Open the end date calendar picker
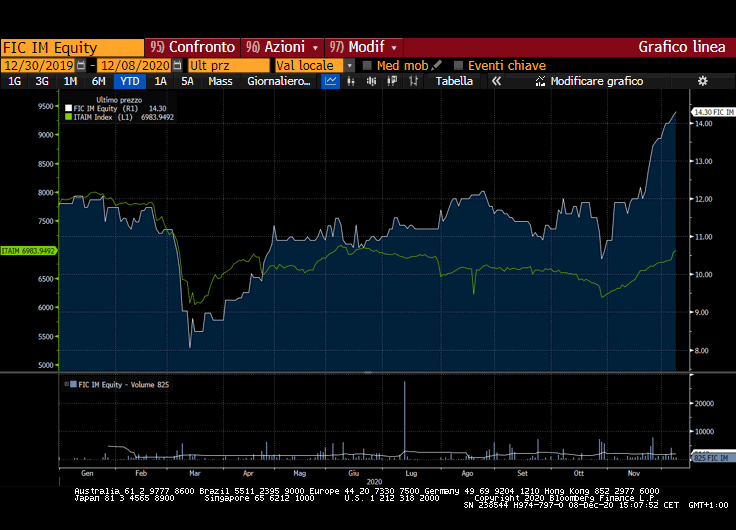This screenshot has width=736, height=530. [177, 65]
